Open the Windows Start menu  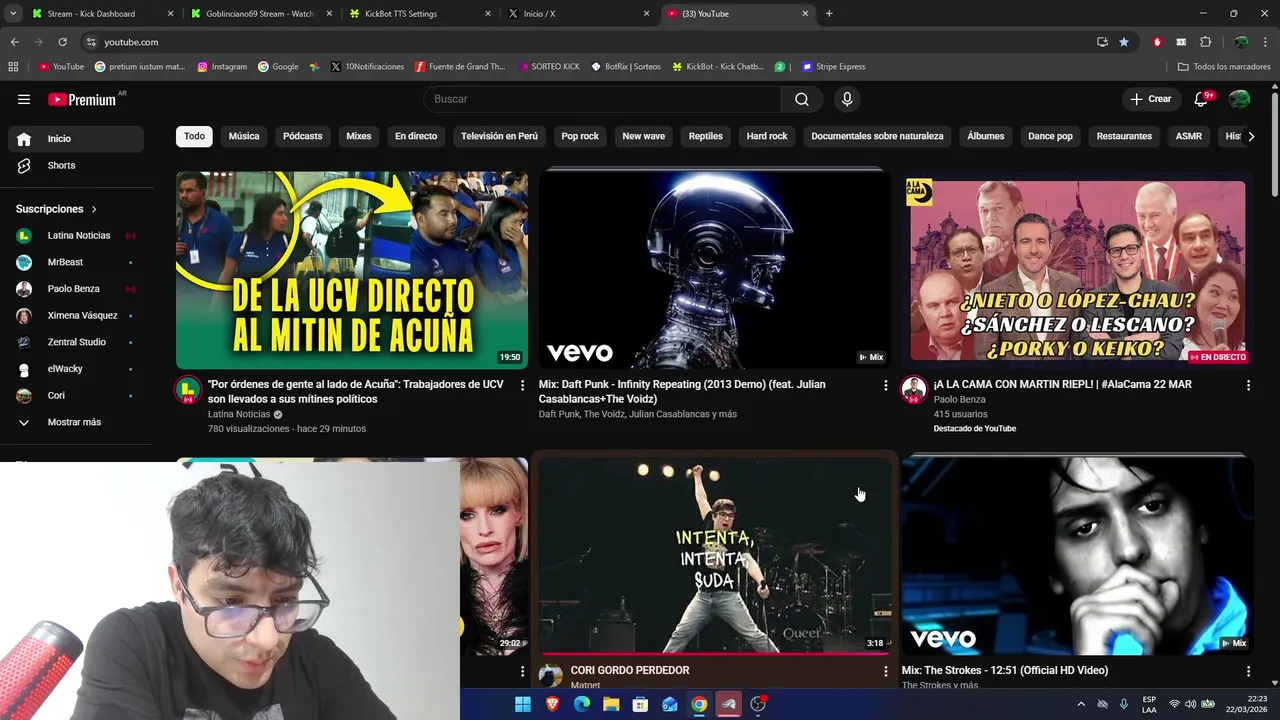coord(523,704)
